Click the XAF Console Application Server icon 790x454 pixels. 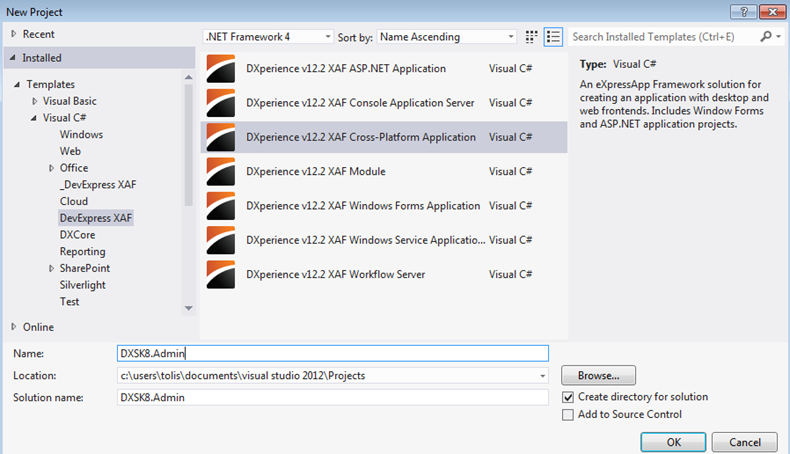coord(220,103)
